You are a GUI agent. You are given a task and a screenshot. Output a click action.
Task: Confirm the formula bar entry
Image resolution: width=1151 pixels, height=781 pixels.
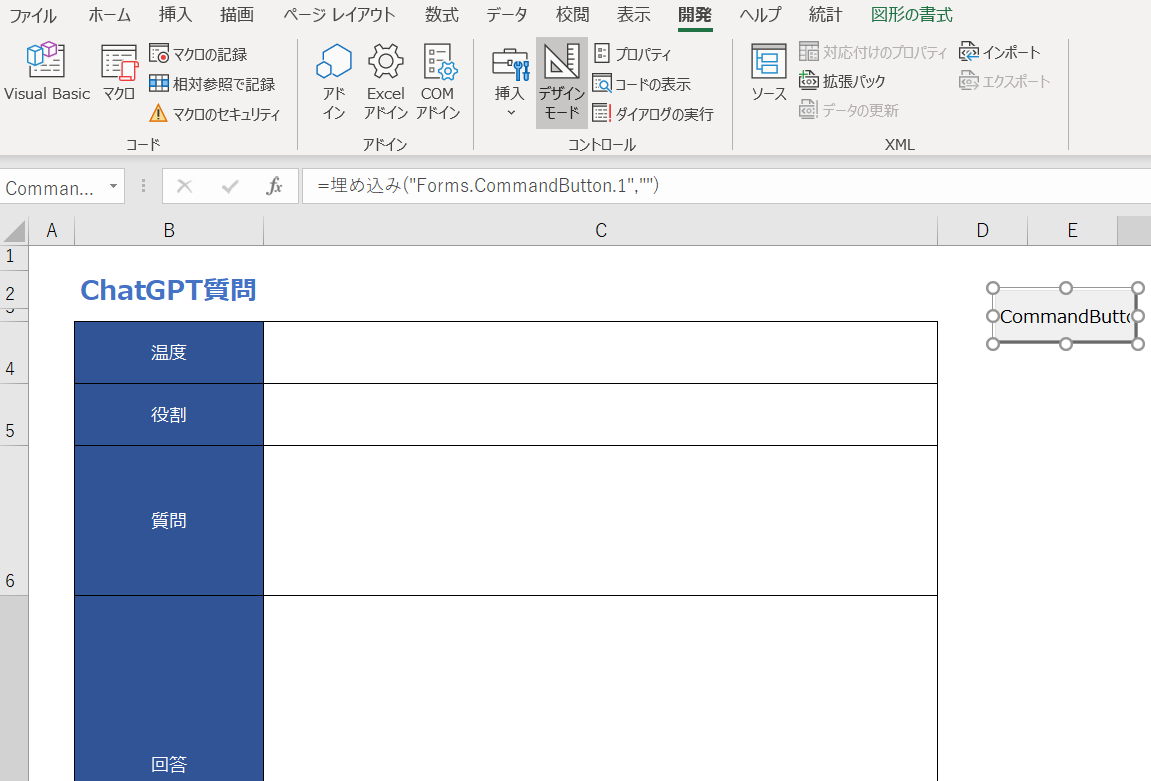[230, 186]
